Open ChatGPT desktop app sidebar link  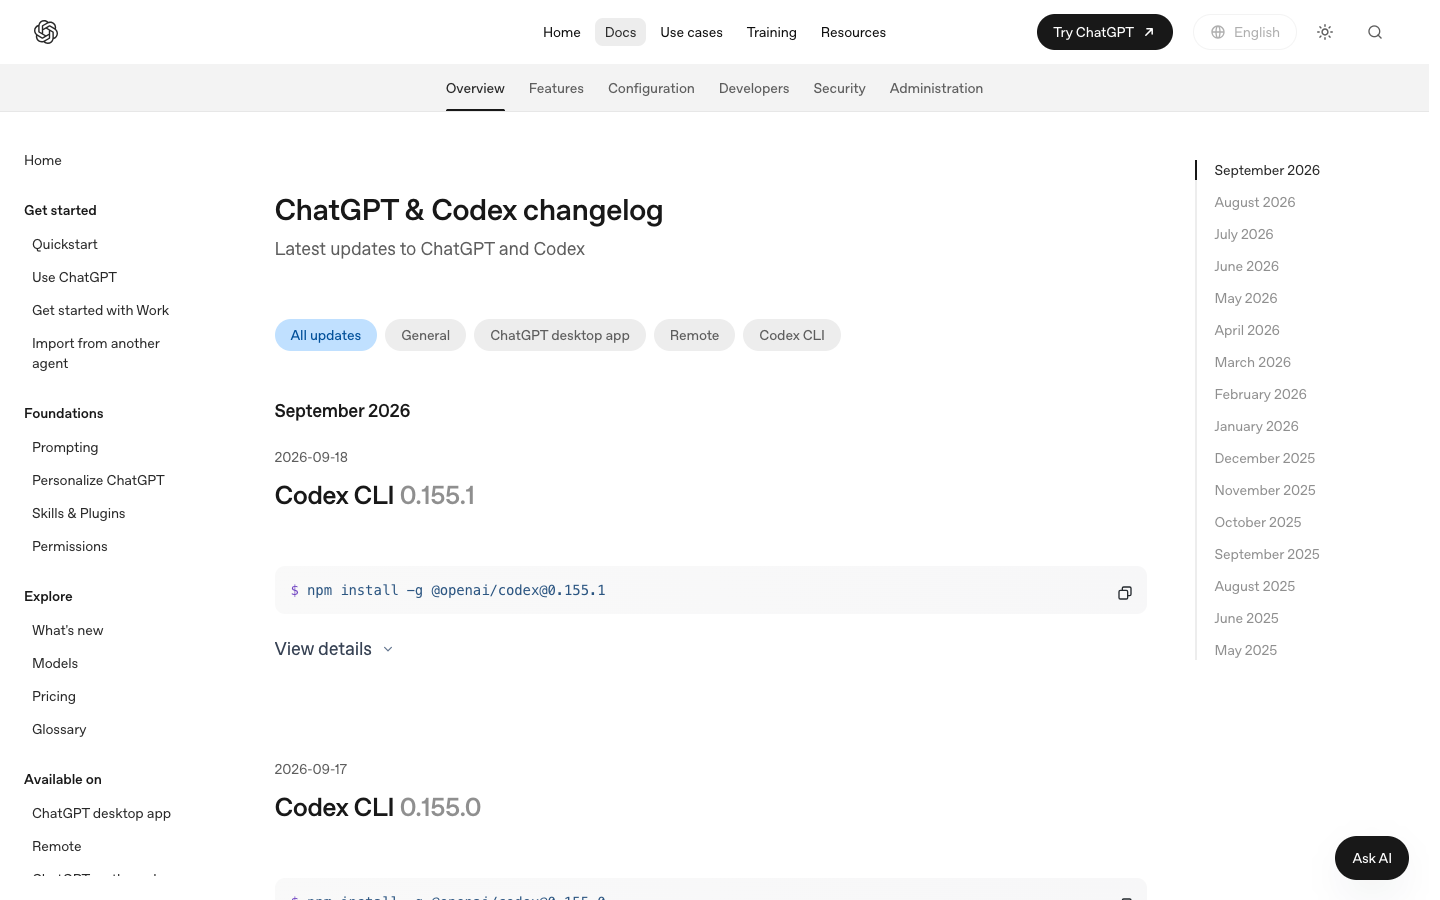pyautogui.click(x=101, y=813)
